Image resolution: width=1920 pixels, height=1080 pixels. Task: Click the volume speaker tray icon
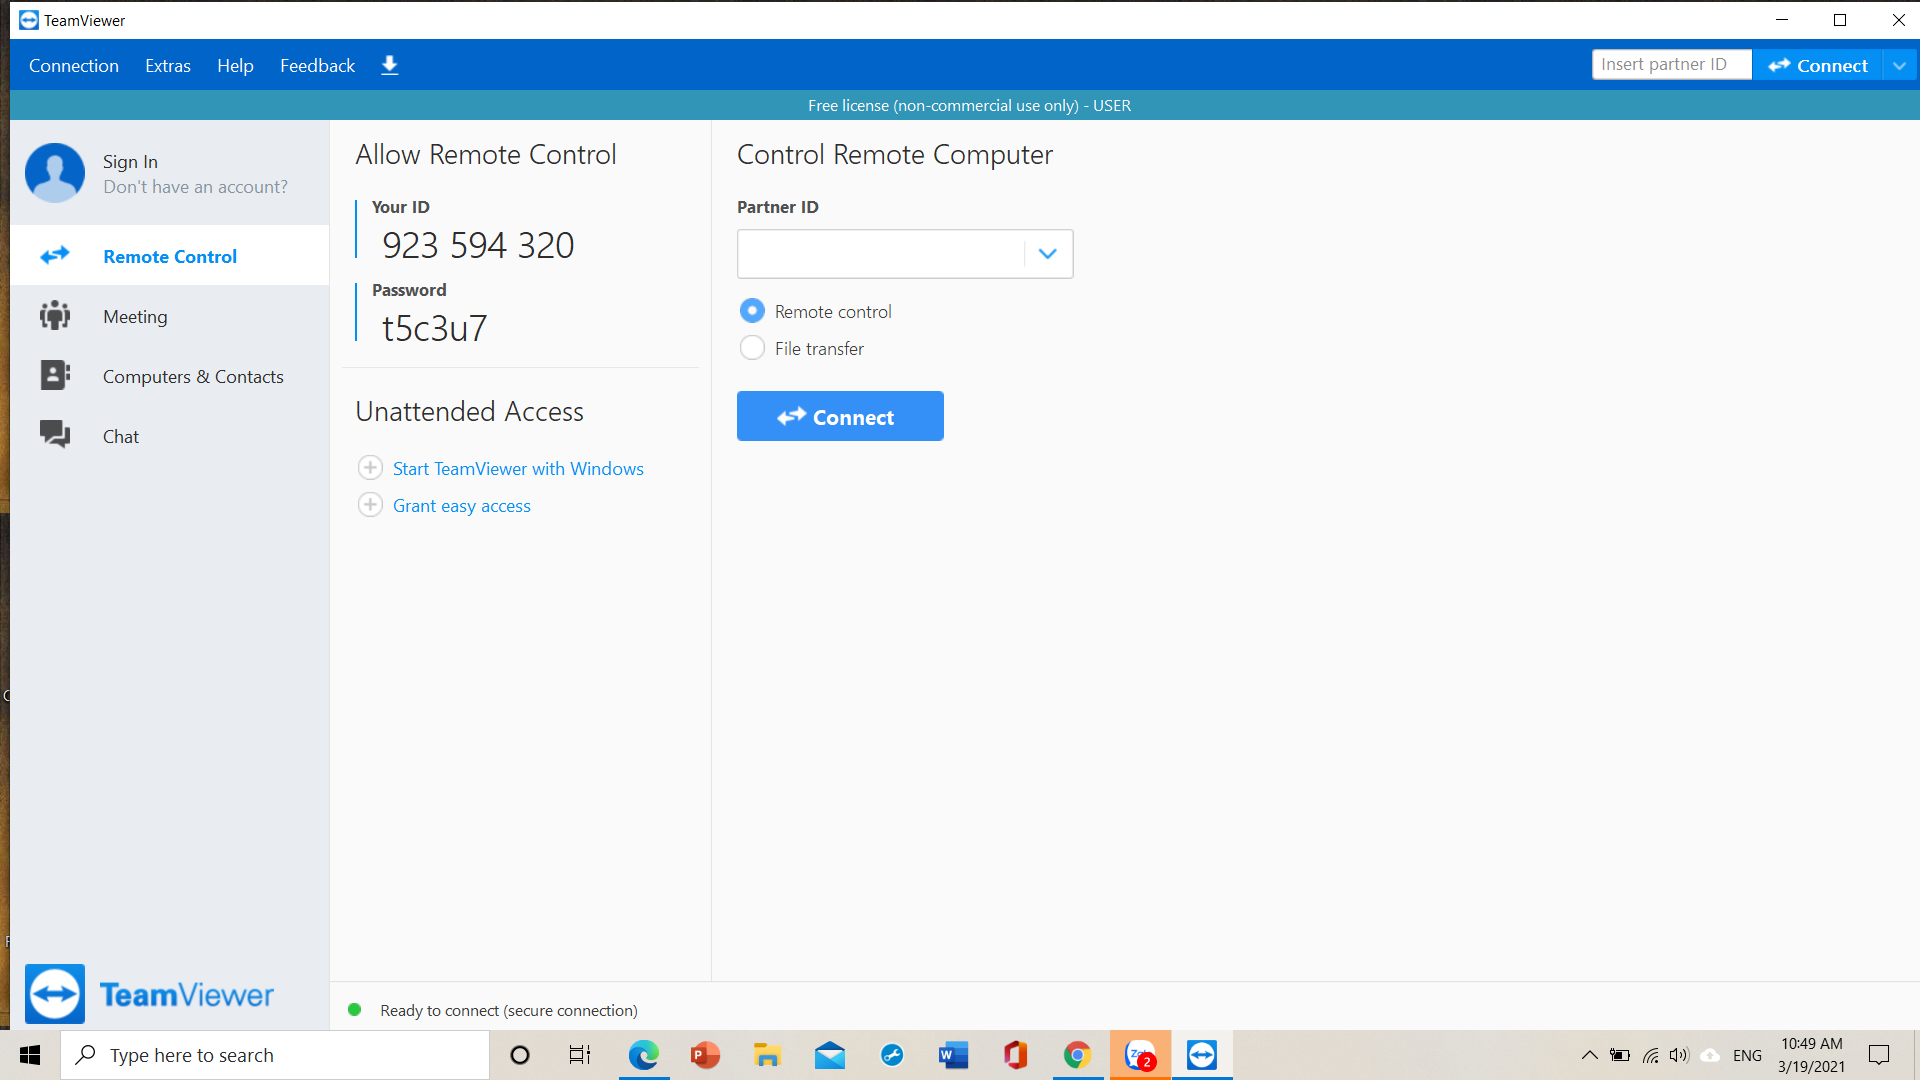pyautogui.click(x=1679, y=1055)
